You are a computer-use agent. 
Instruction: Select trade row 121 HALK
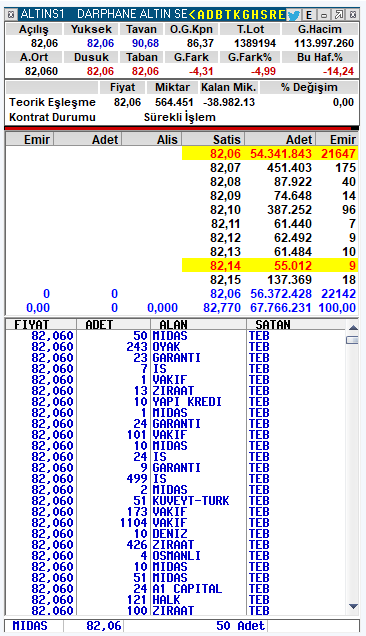(x=176, y=599)
